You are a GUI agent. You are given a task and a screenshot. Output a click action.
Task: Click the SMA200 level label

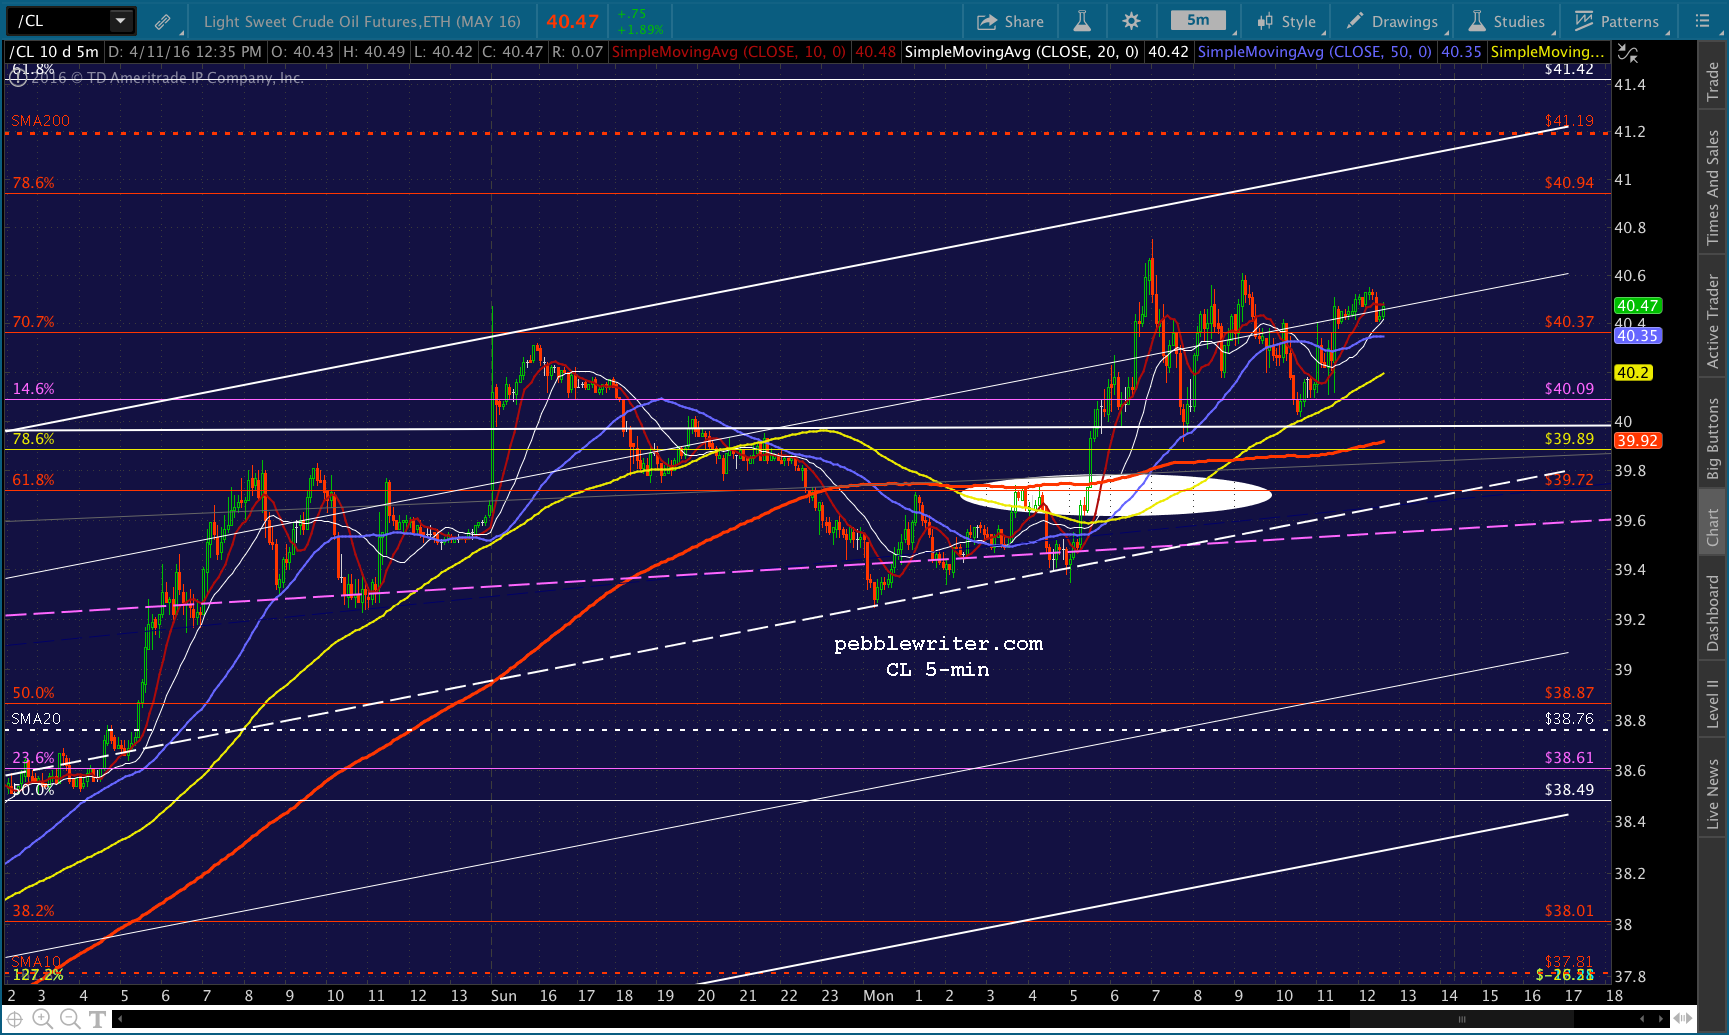pyautogui.click(x=41, y=121)
